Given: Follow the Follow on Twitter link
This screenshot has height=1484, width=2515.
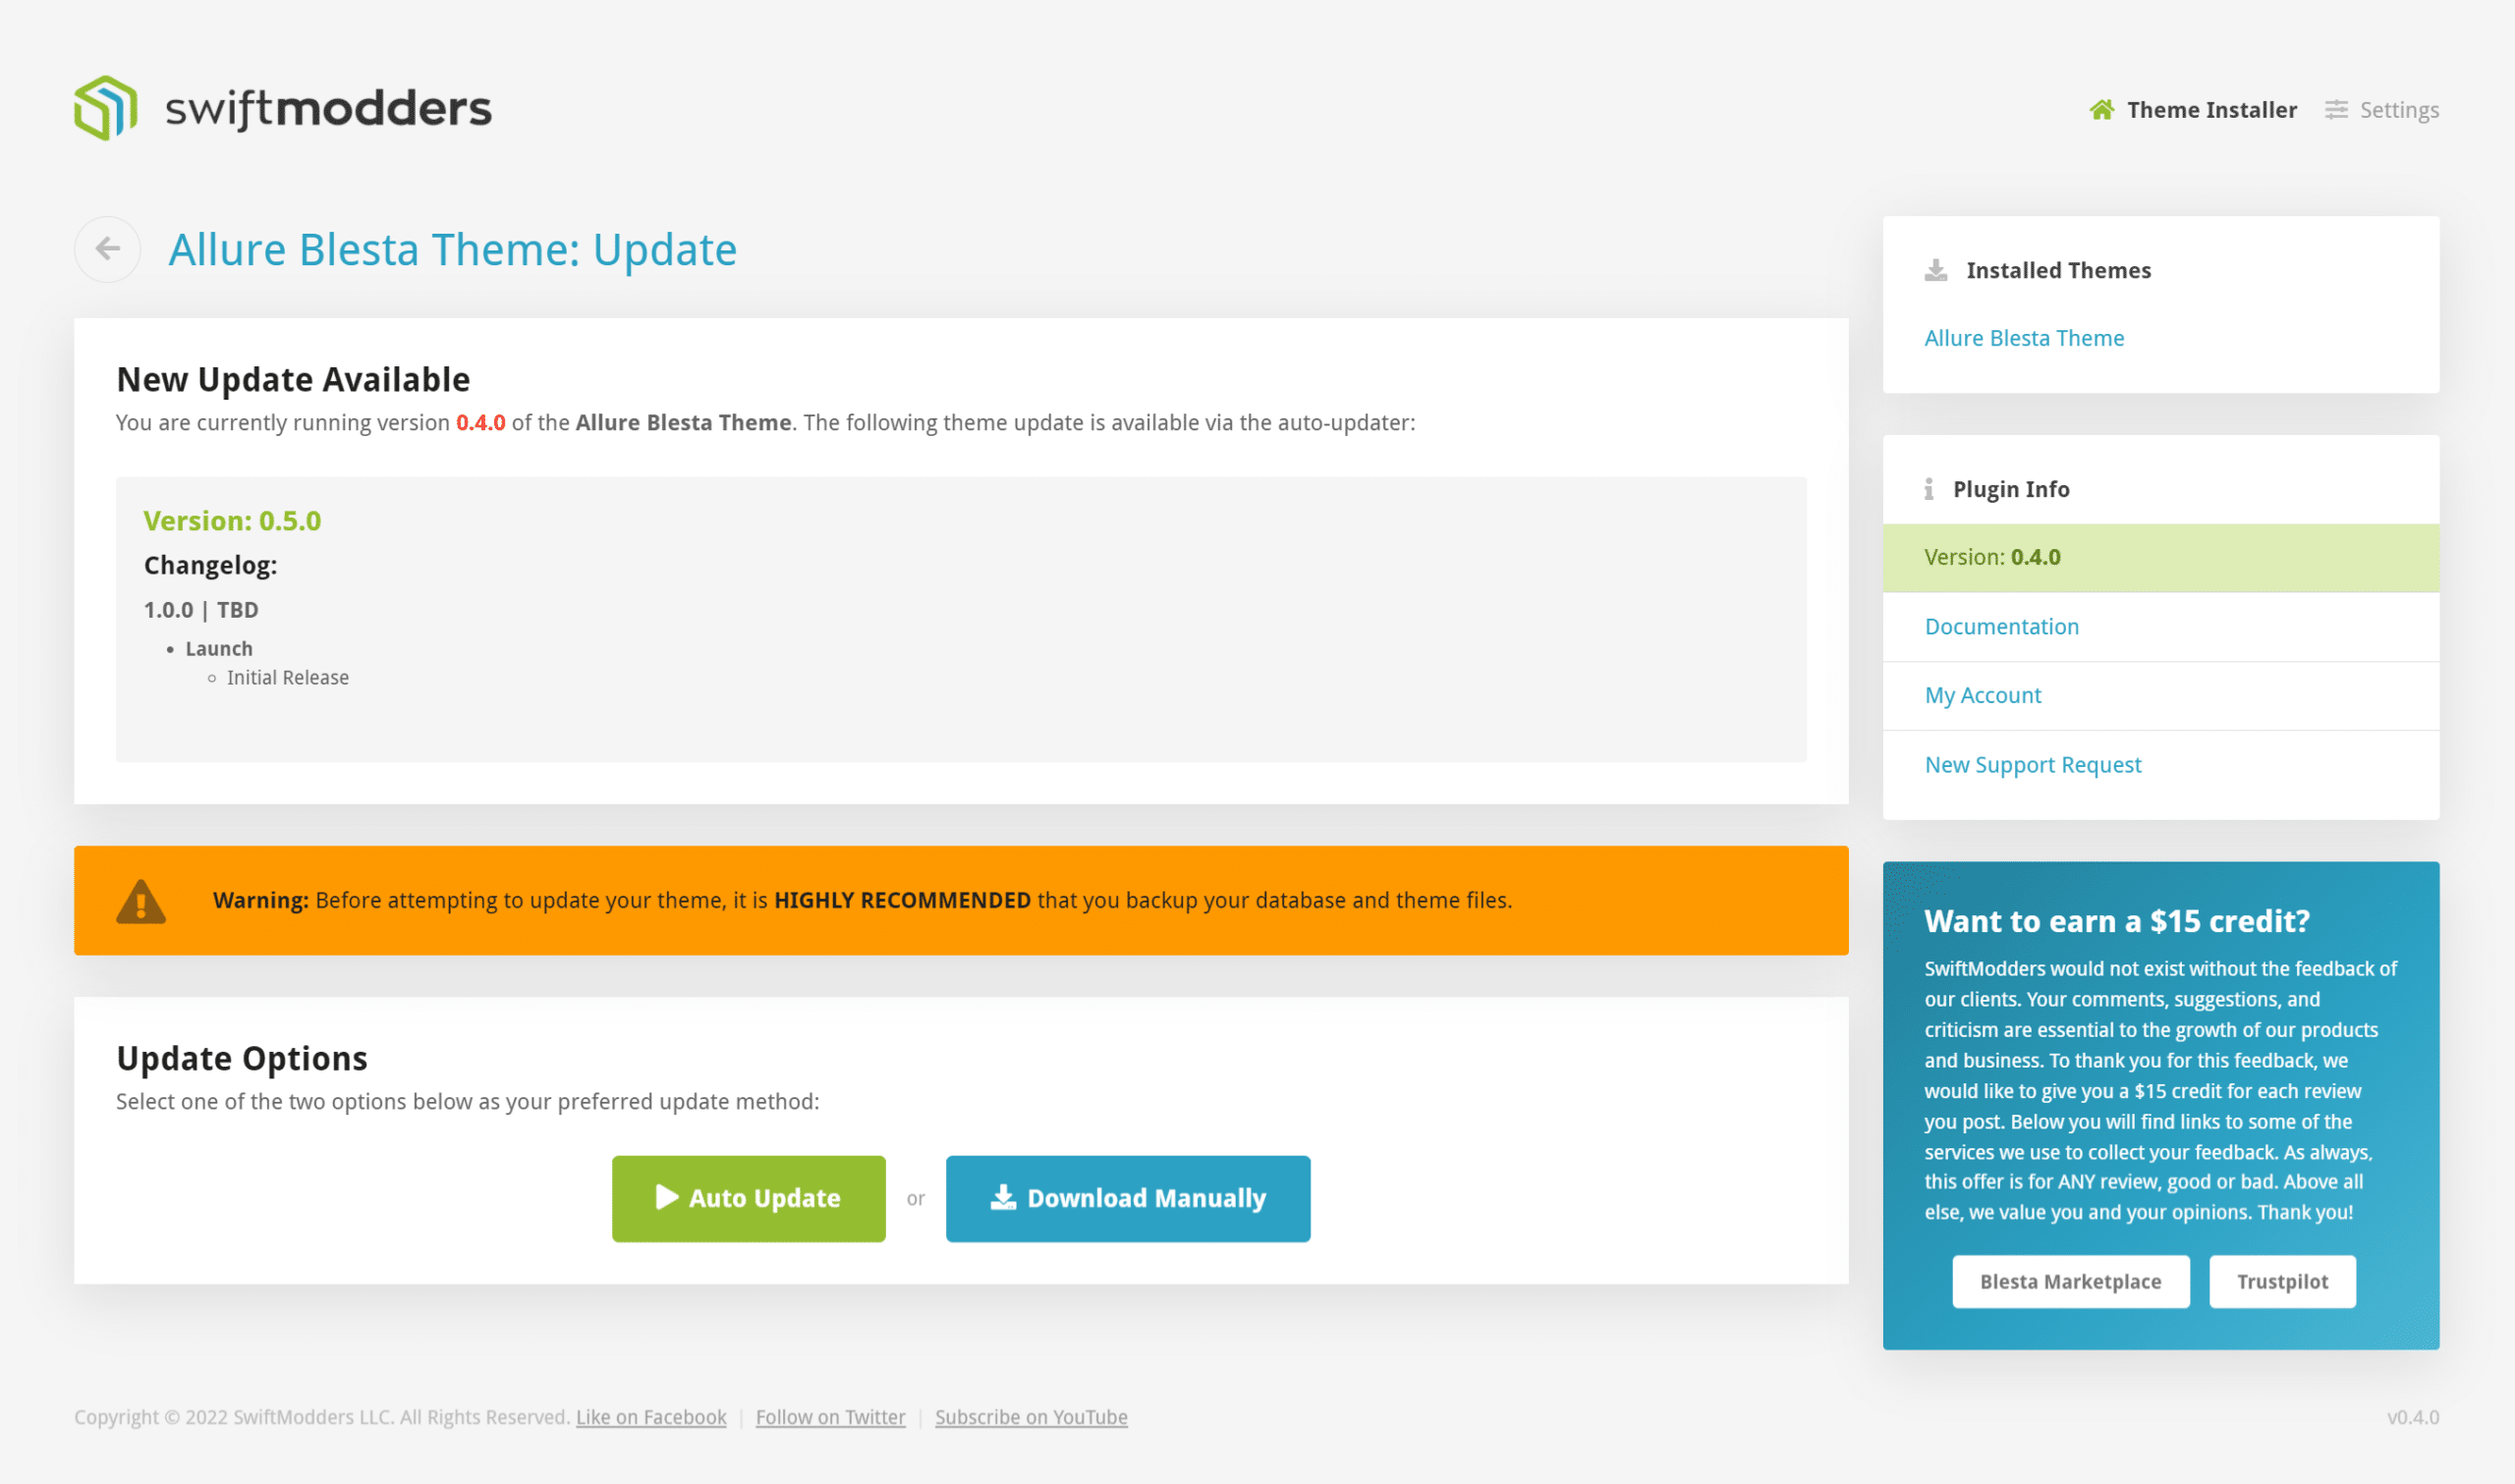Looking at the screenshot, I should [x=830, y=1418].
